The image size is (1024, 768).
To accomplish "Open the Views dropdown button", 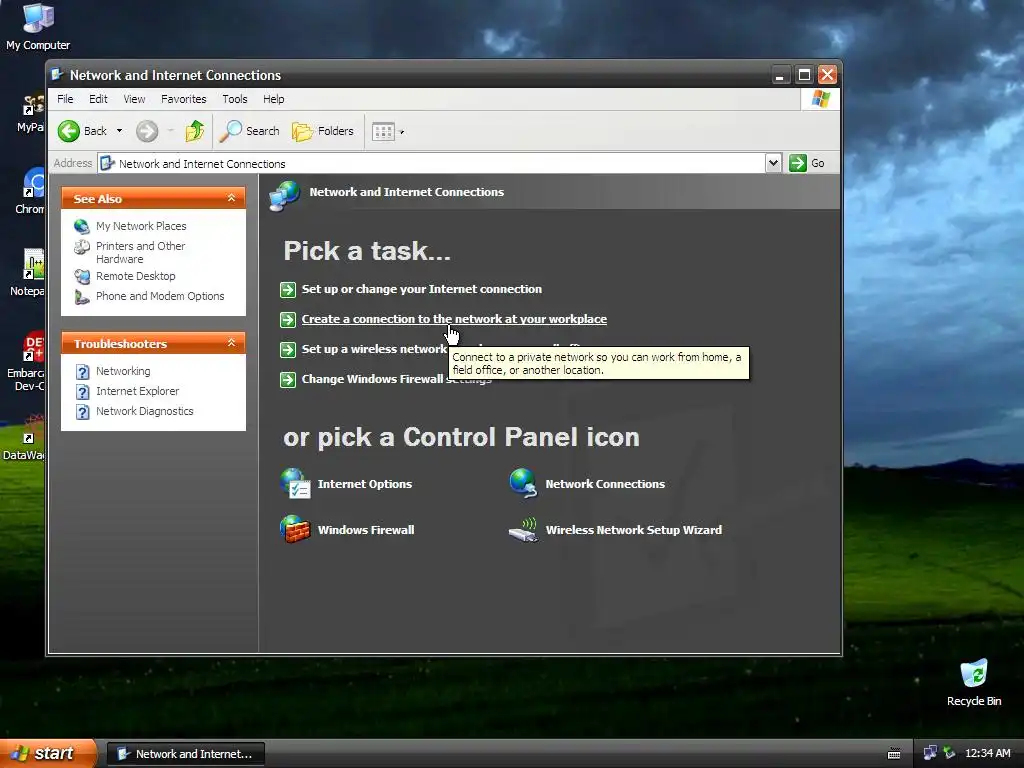I will tap(388, 132).
